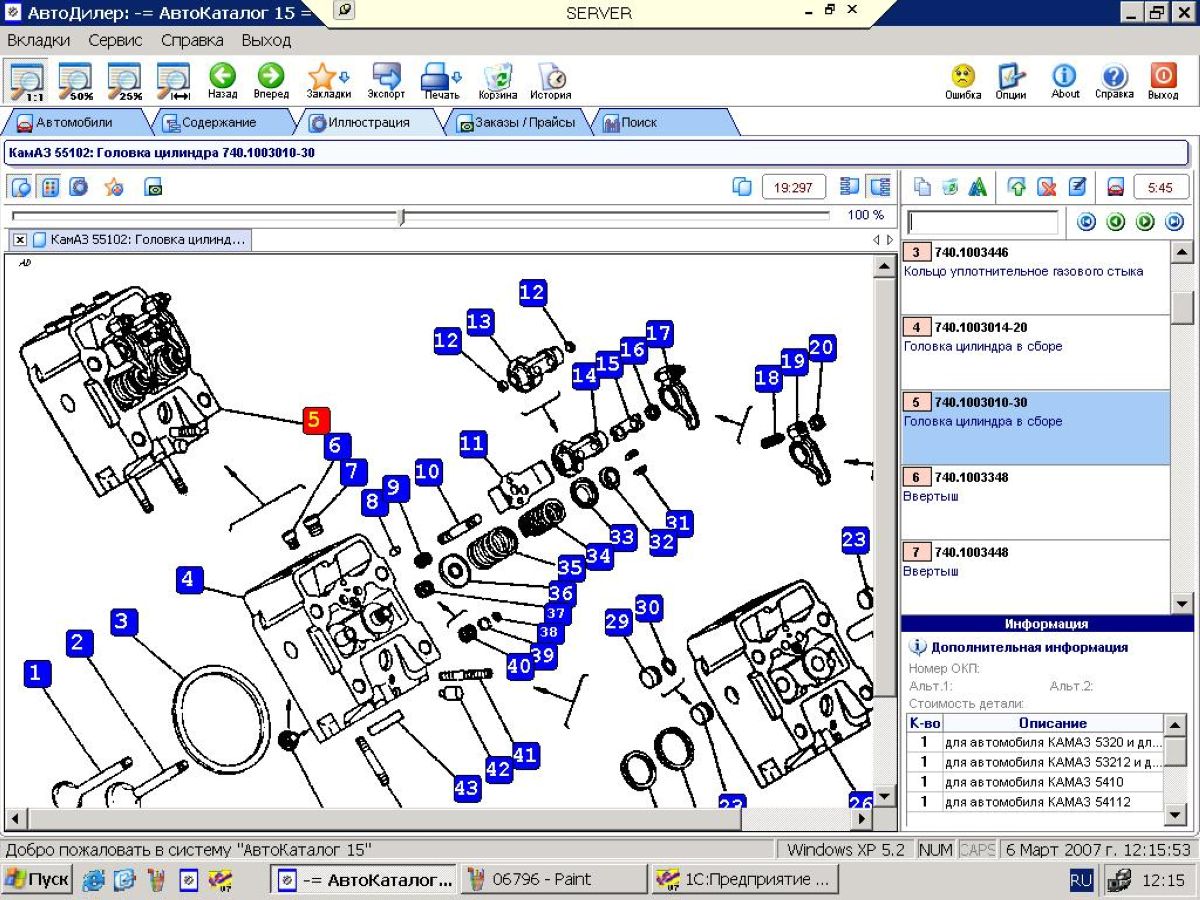Open the Корзина basket
This screenshot has width=1200, height=900.
coord(498,81)
